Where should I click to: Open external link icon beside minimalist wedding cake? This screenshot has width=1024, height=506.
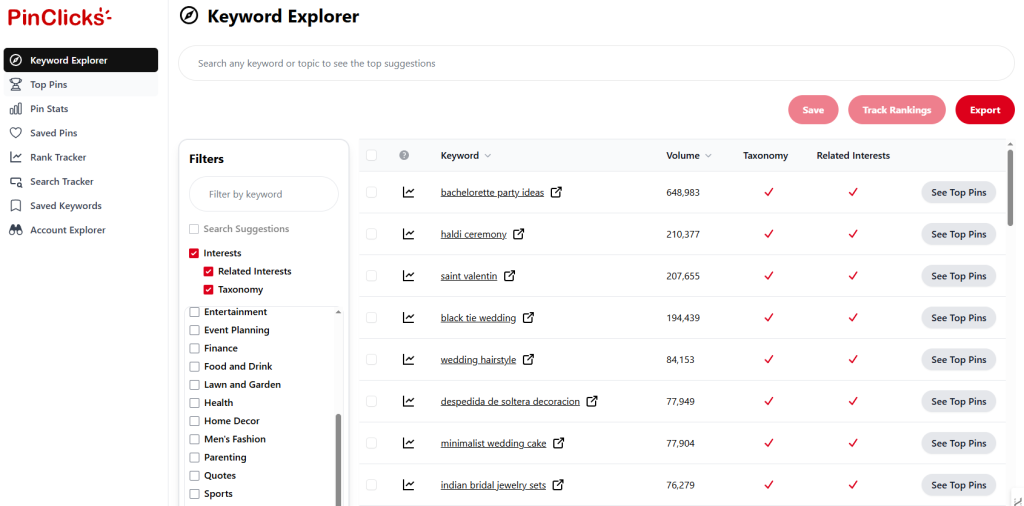[x=558, y=443]
